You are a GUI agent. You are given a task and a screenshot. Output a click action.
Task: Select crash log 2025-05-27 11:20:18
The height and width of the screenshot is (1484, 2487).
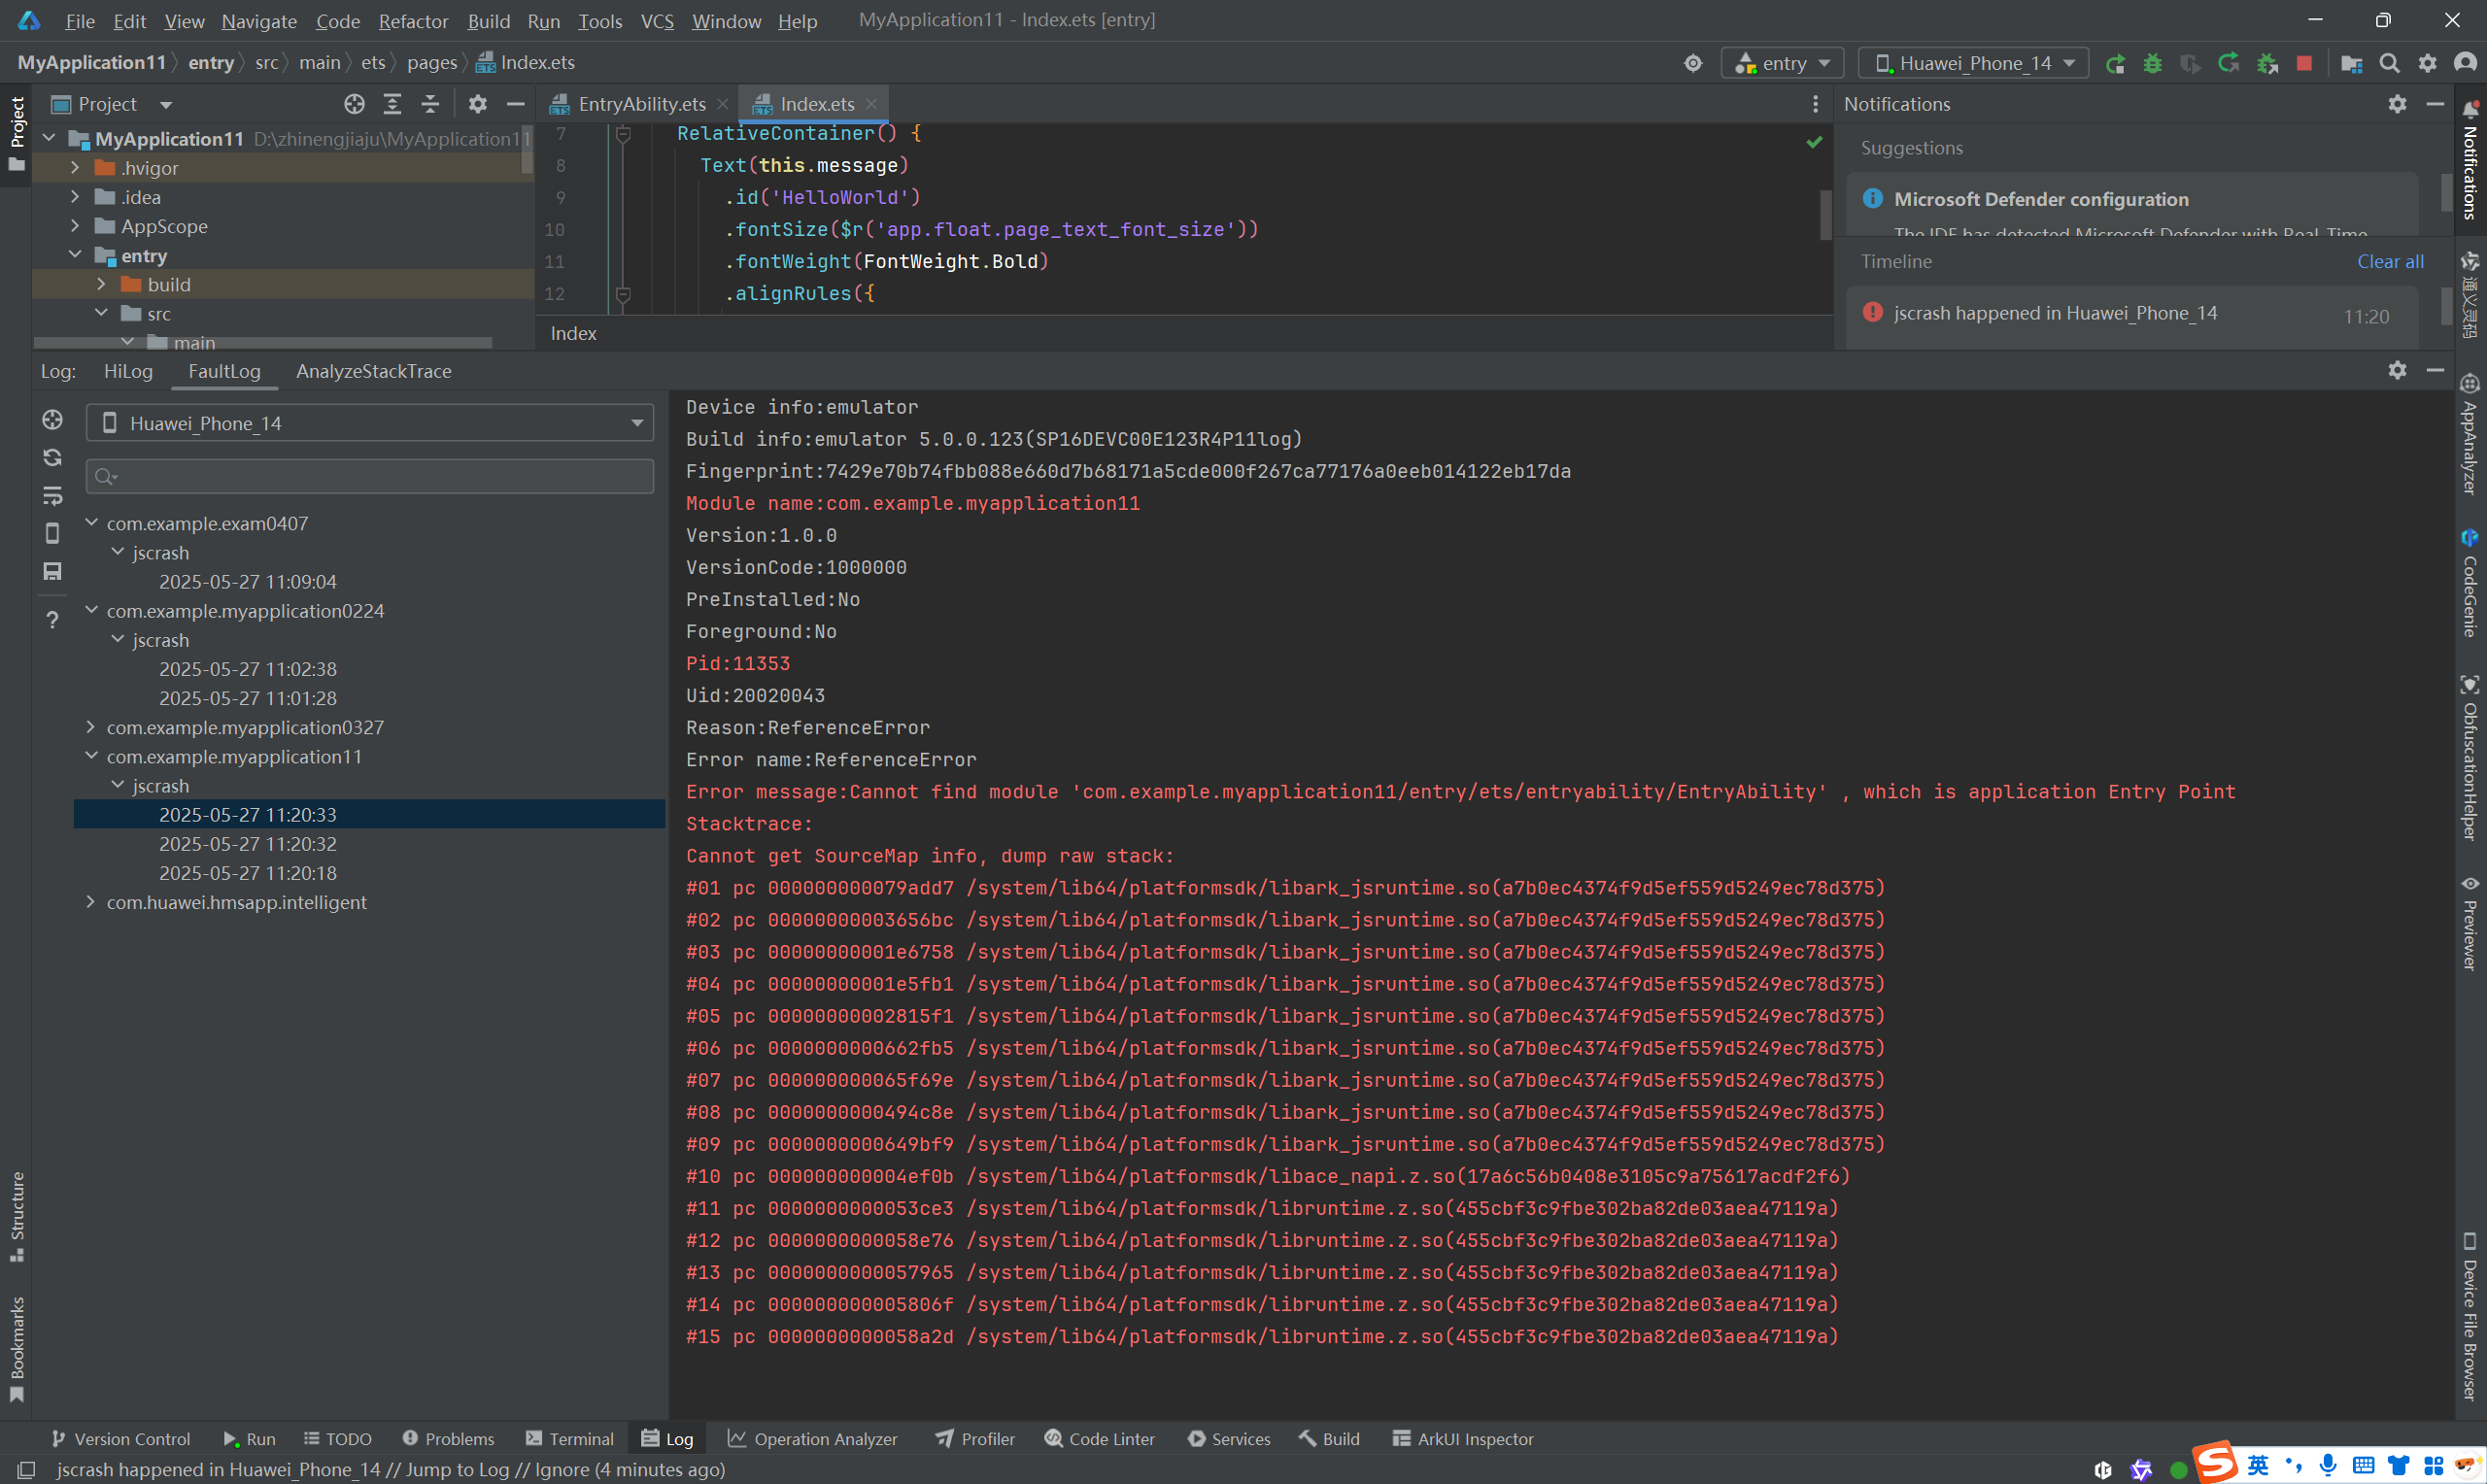(x=248, y=873)
